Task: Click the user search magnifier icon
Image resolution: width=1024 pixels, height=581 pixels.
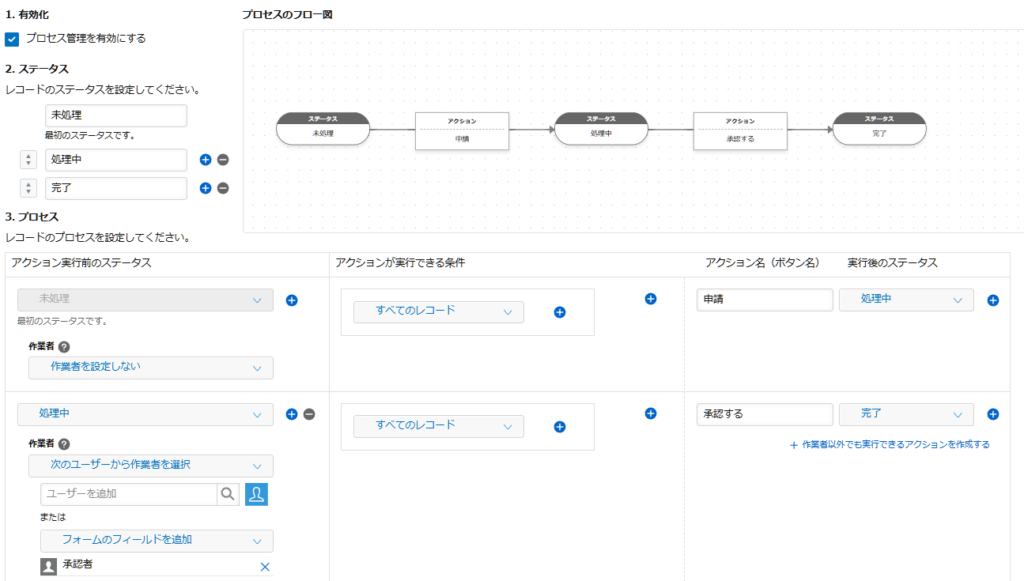Action: pyautogui.click(x=229, y=493)
